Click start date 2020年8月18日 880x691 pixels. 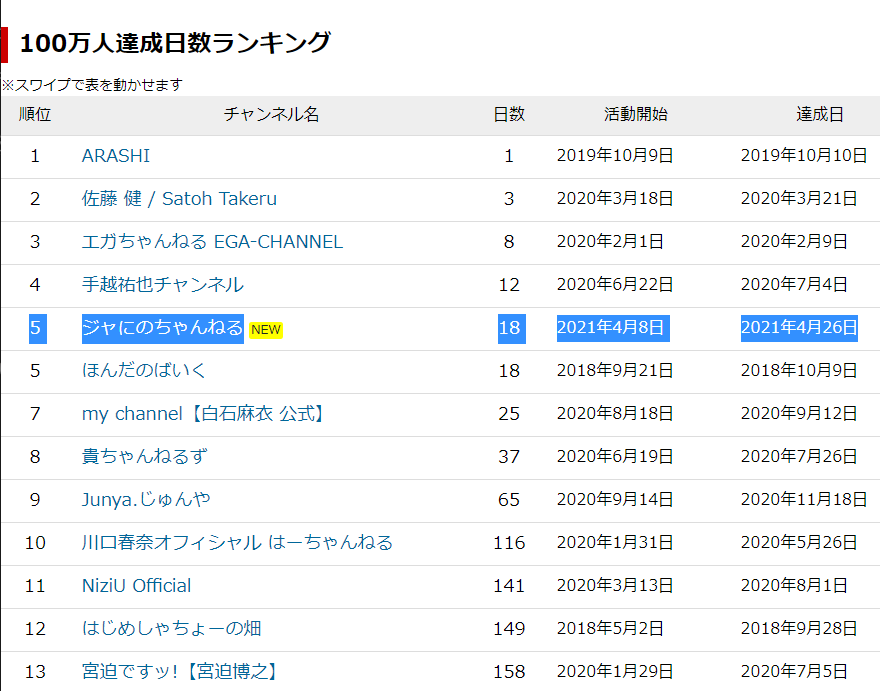[x=615, y=414]
